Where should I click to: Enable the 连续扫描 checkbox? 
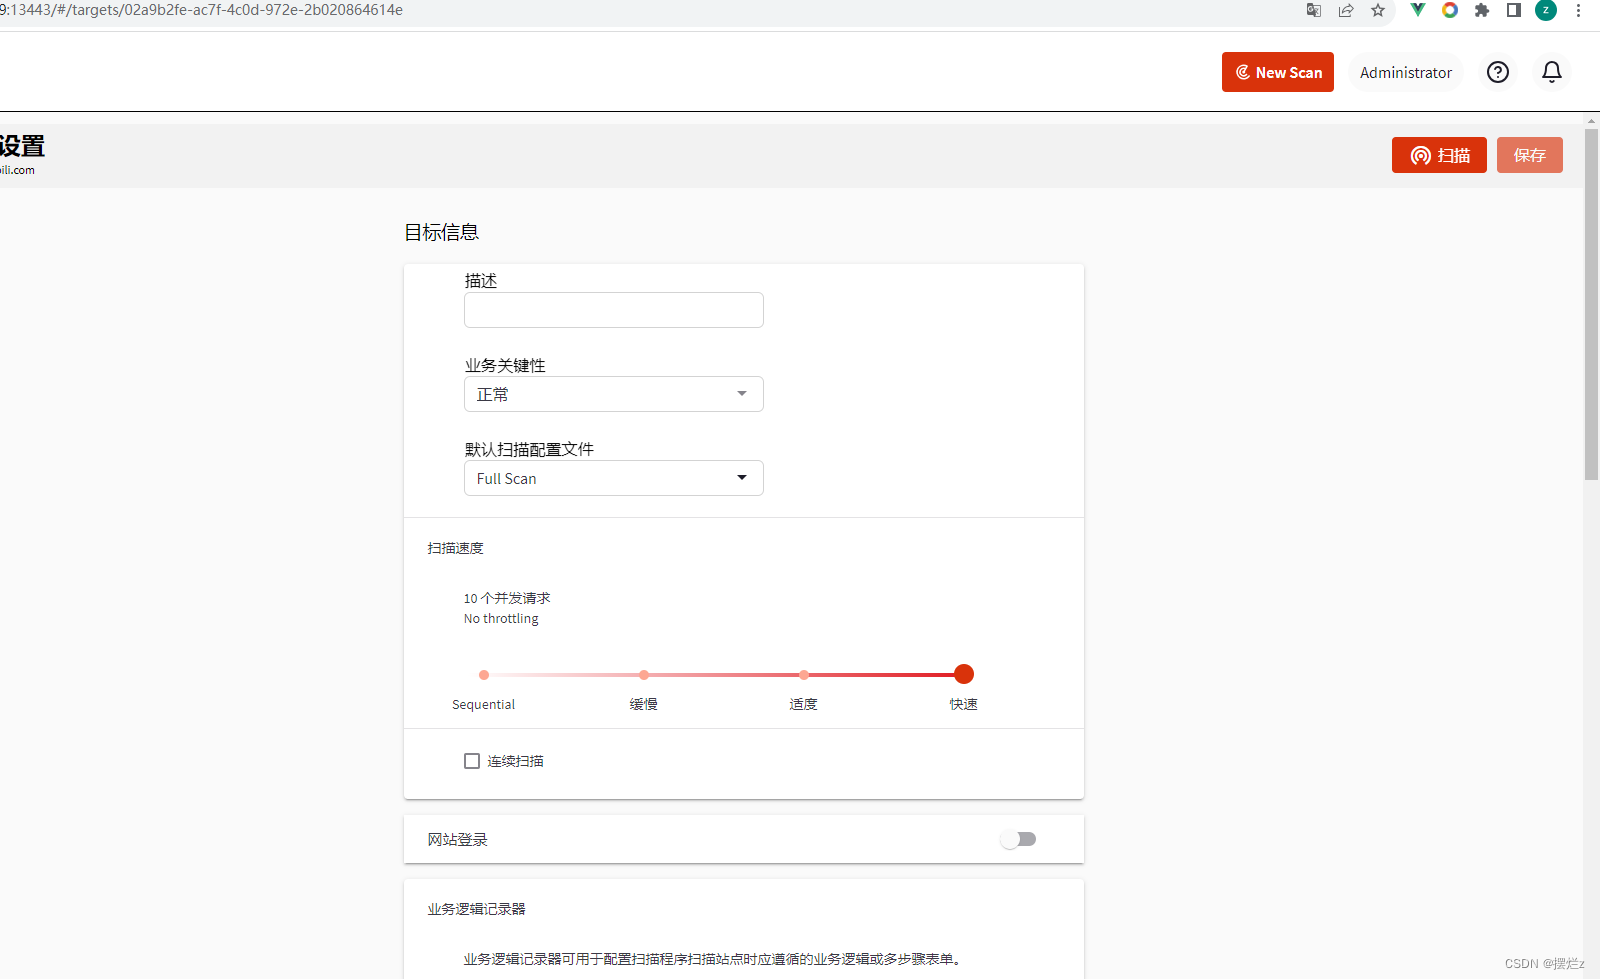click(471, 761)
